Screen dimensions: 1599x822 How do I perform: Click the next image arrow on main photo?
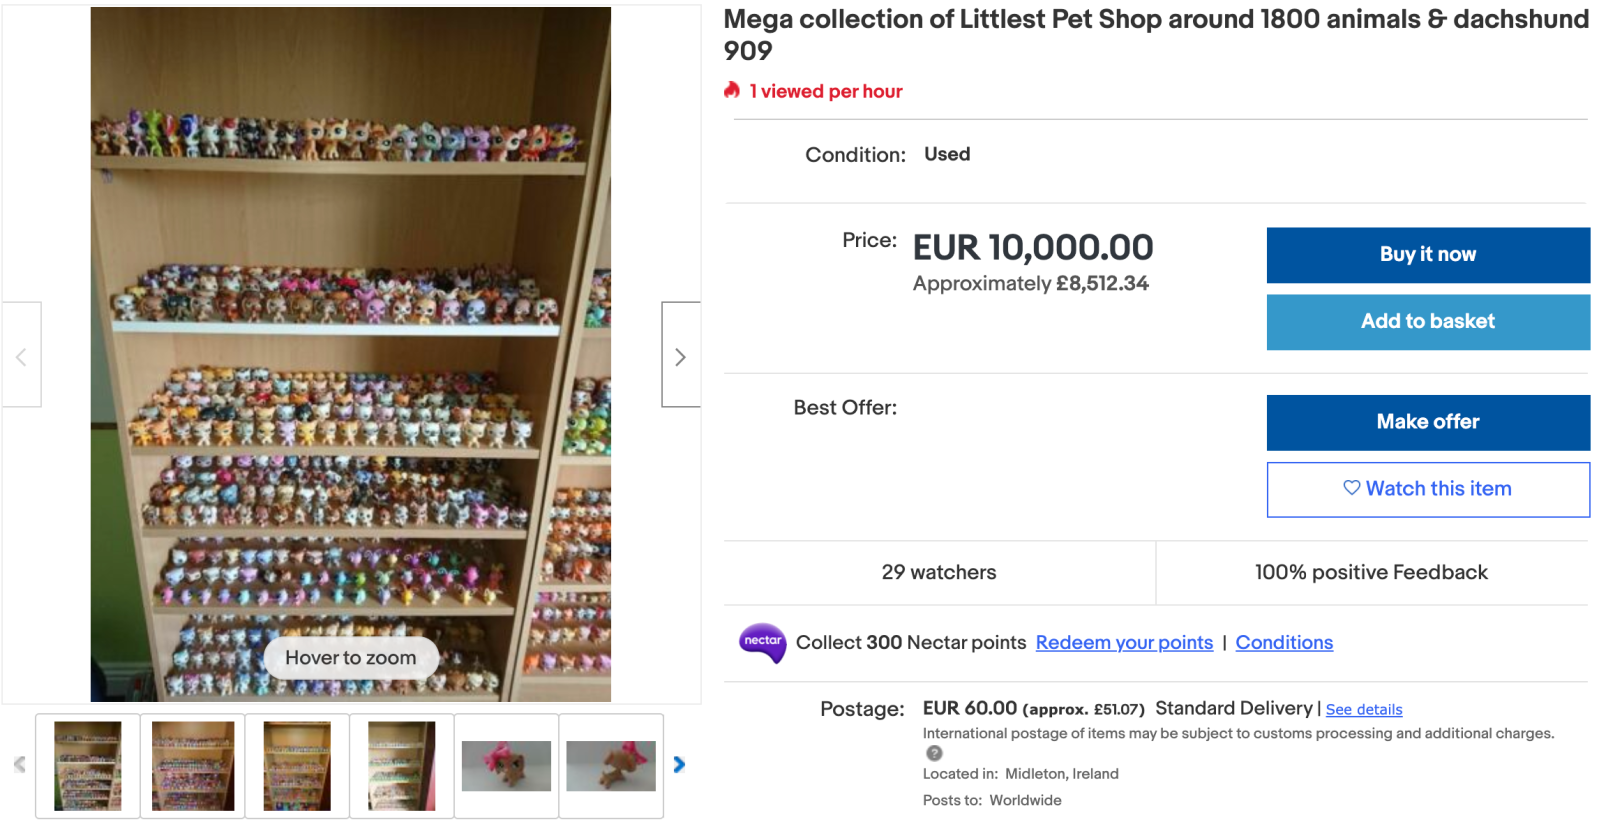pos(680,356)
